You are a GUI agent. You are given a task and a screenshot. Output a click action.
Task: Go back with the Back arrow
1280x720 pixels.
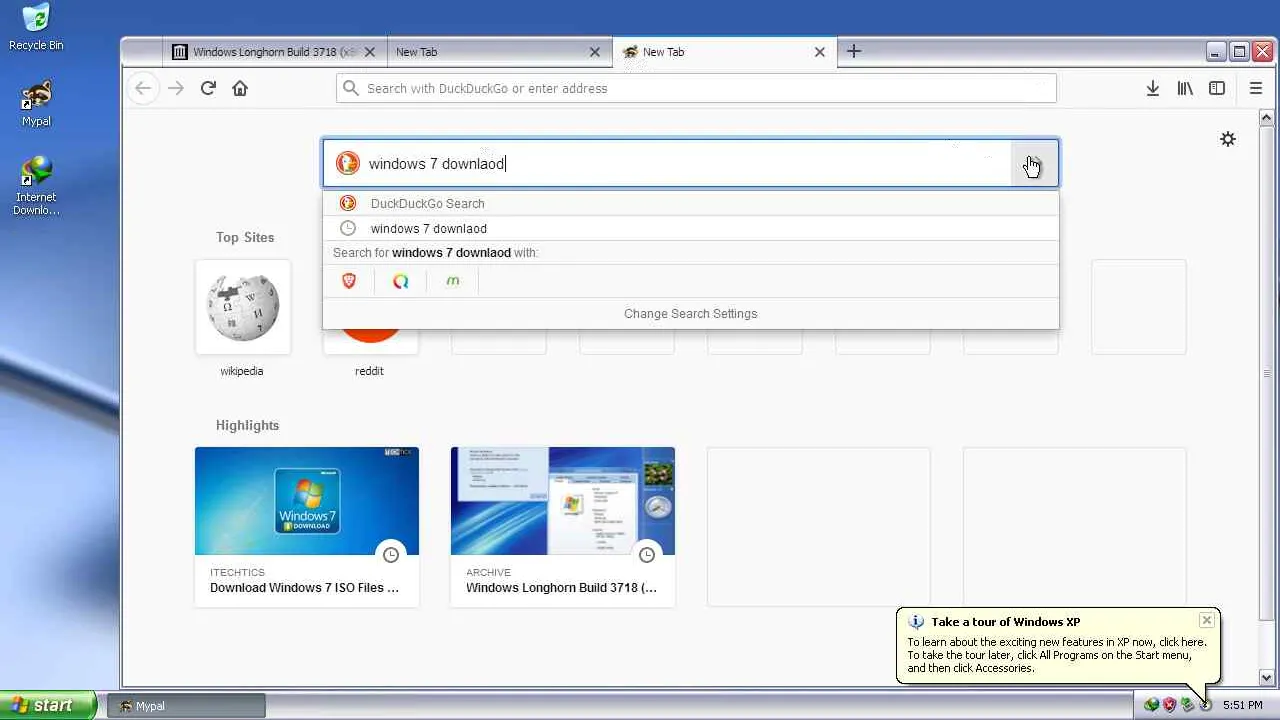click(x=143, y=88)
